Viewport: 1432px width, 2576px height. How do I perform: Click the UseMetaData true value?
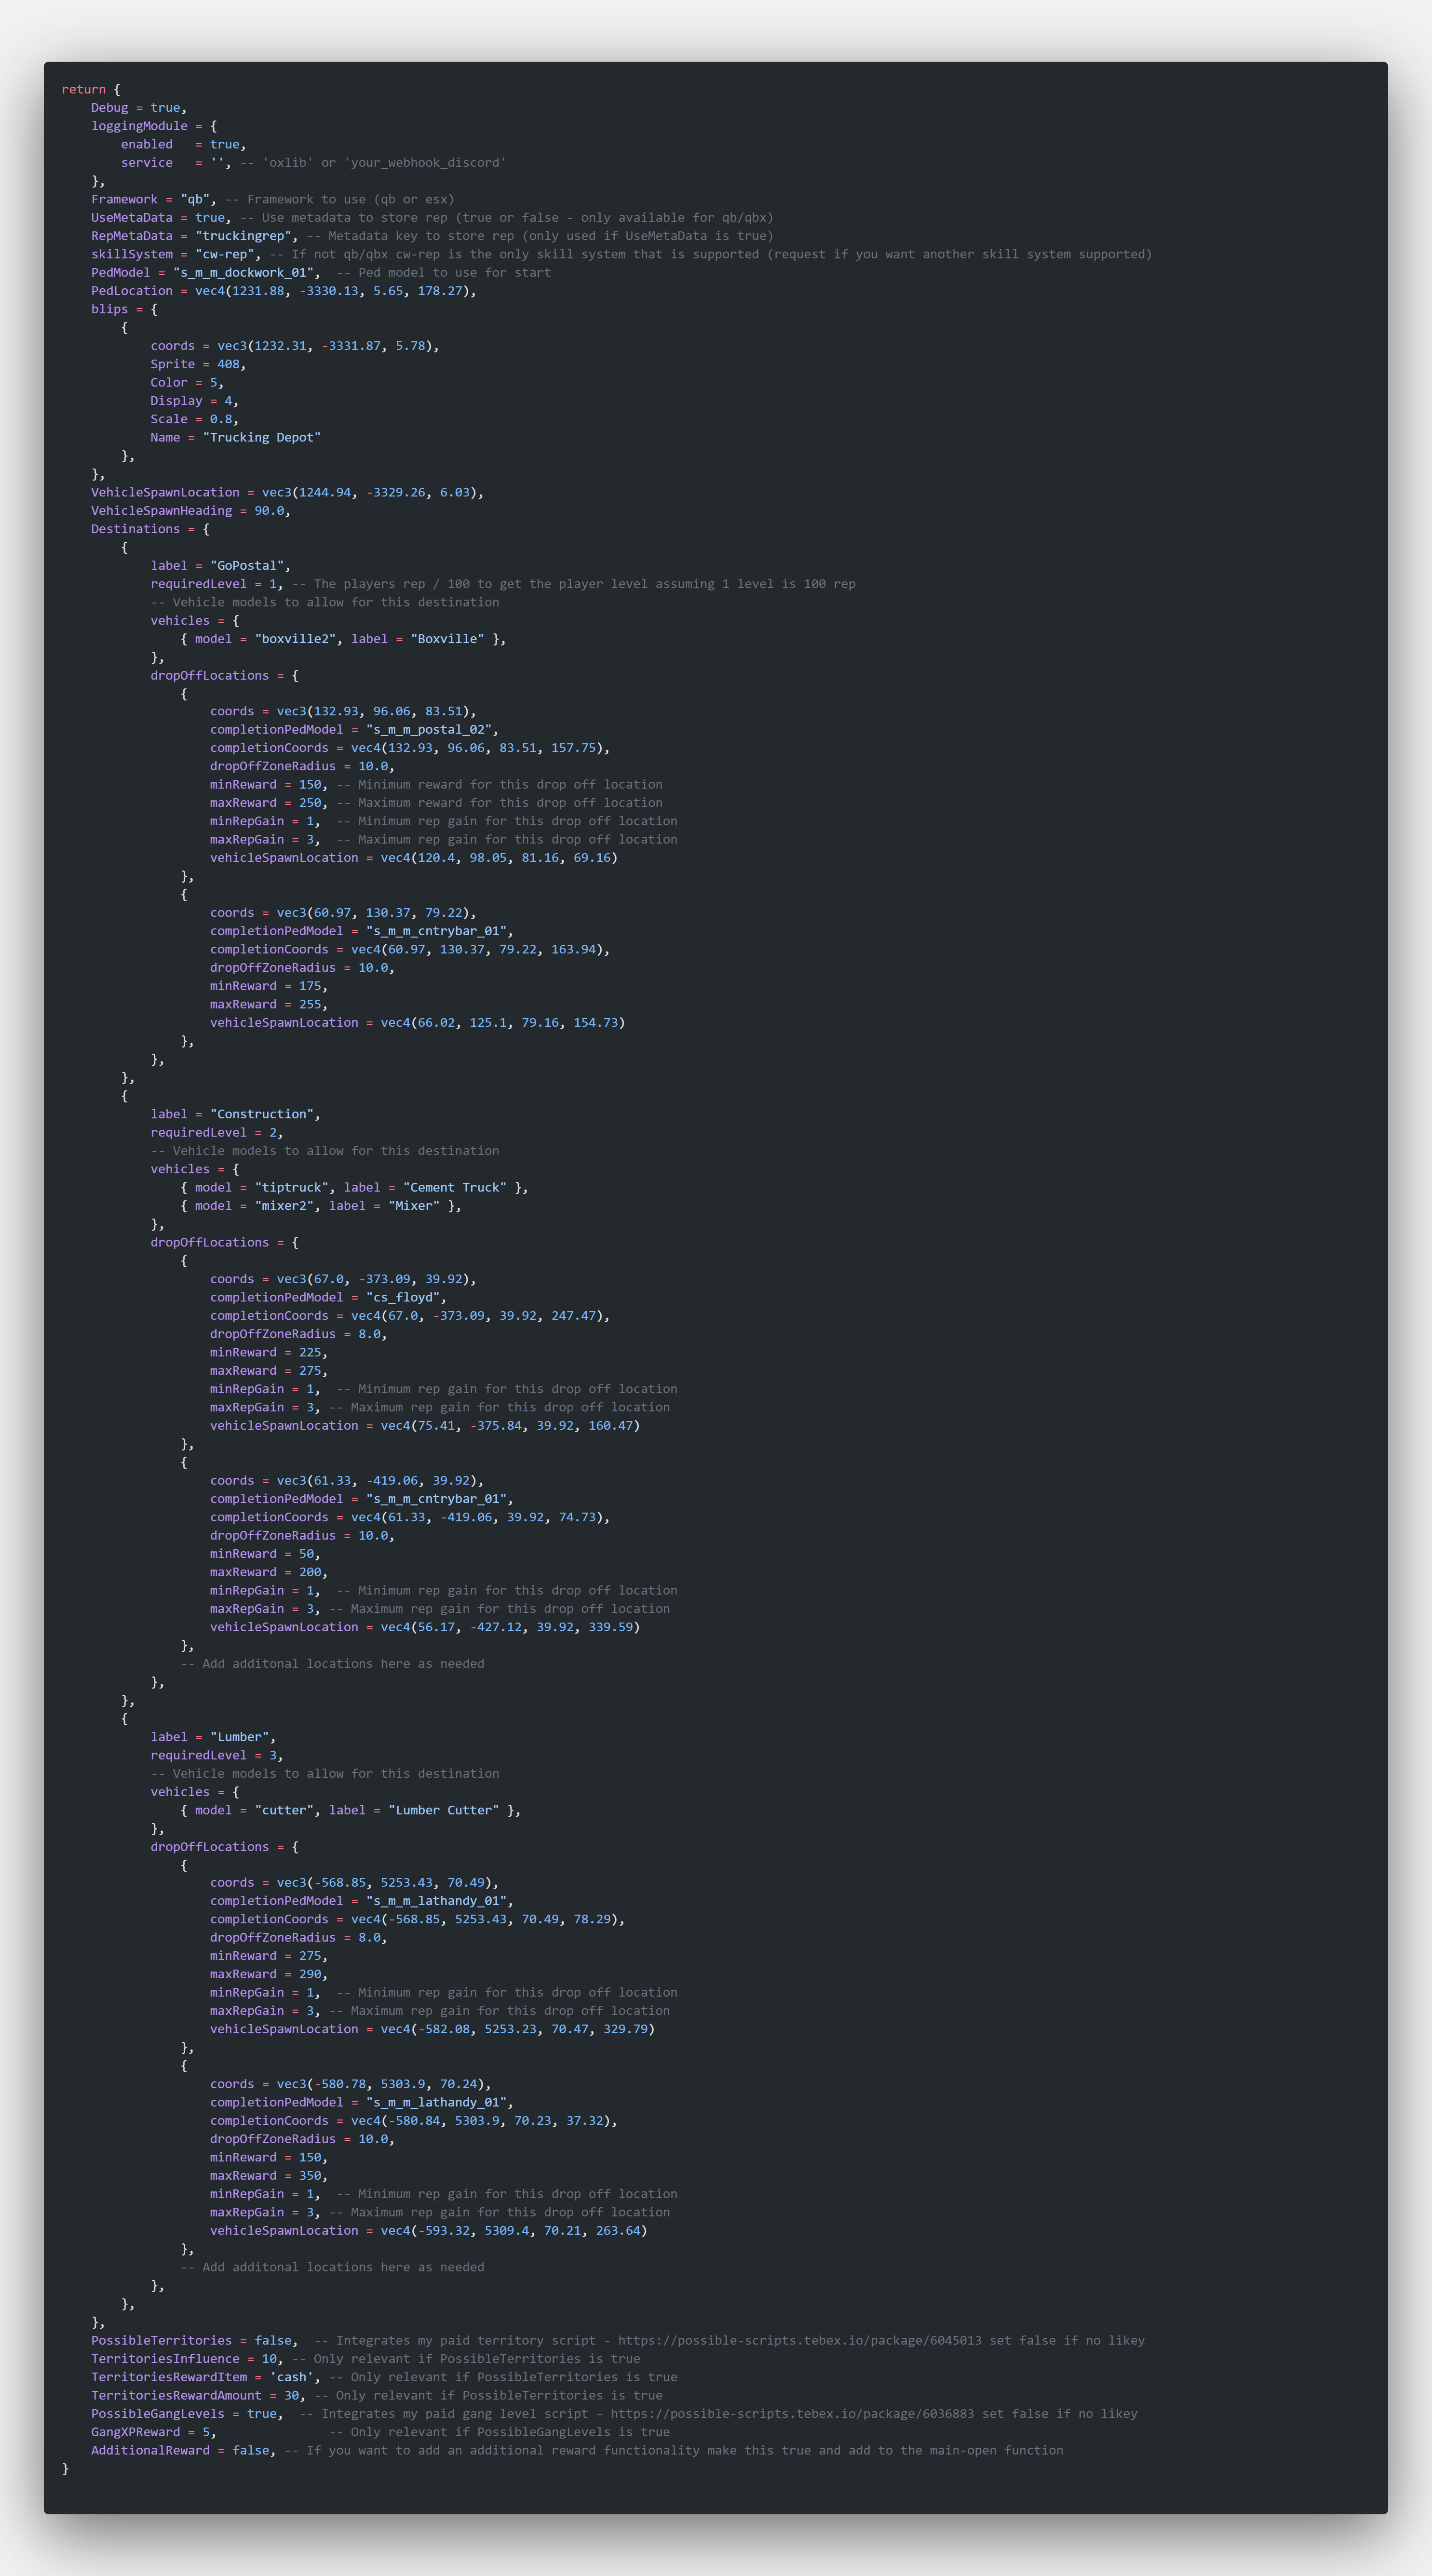[211, 217]
